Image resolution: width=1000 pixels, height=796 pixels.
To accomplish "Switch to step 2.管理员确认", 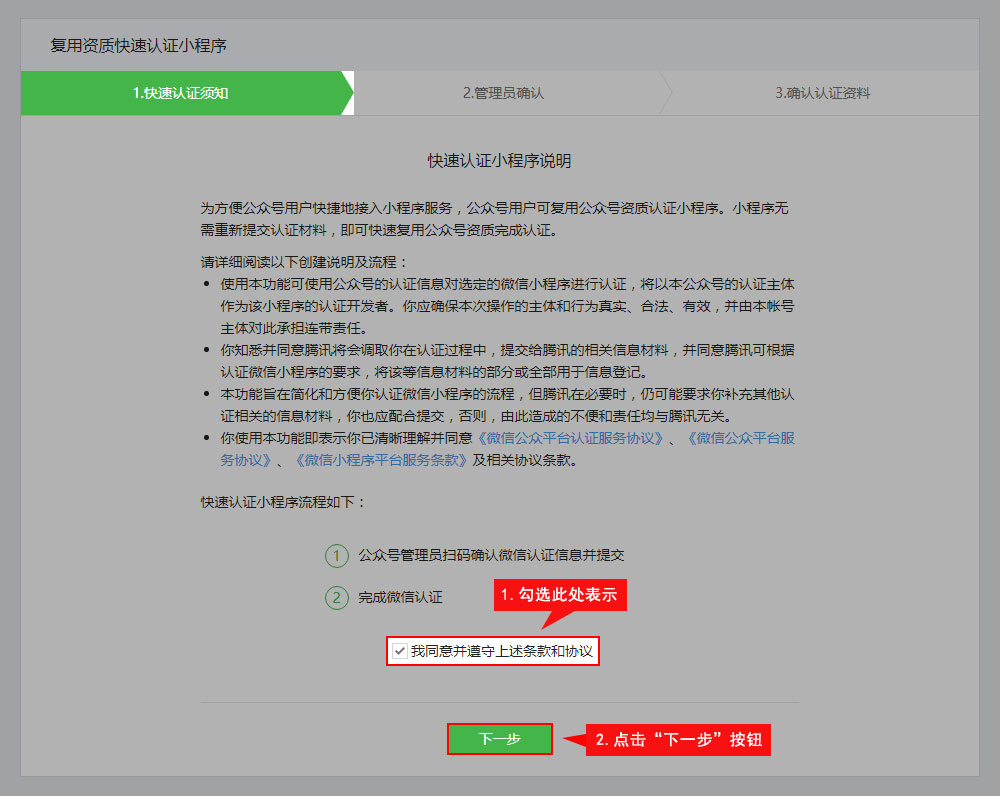I will (503, 93).
